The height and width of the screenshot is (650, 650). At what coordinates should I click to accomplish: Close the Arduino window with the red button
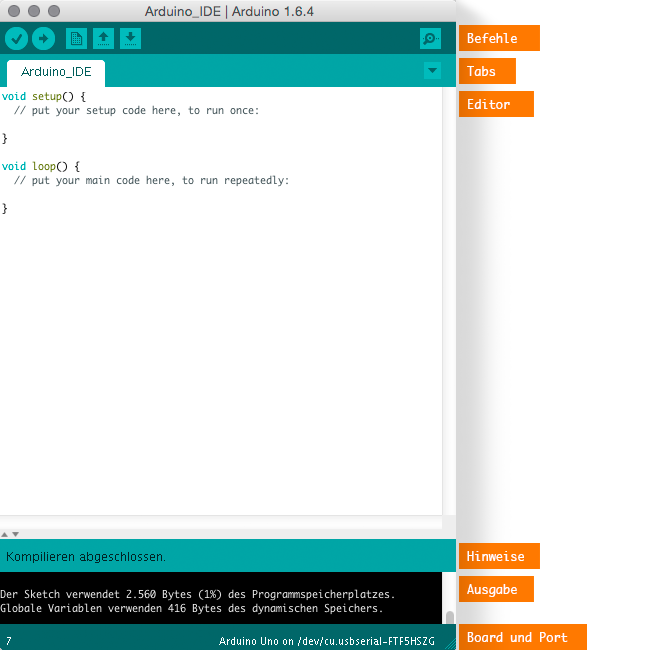tap(15, 10)
